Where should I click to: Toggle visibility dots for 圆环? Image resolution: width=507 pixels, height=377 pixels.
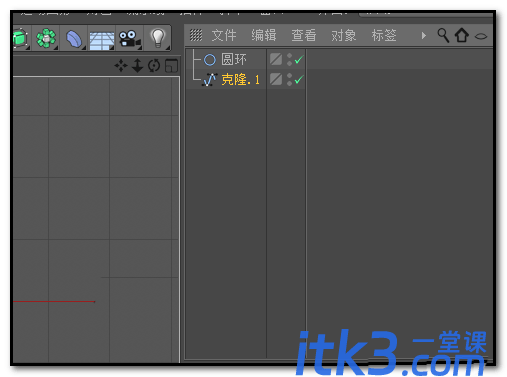coord(289,60)
